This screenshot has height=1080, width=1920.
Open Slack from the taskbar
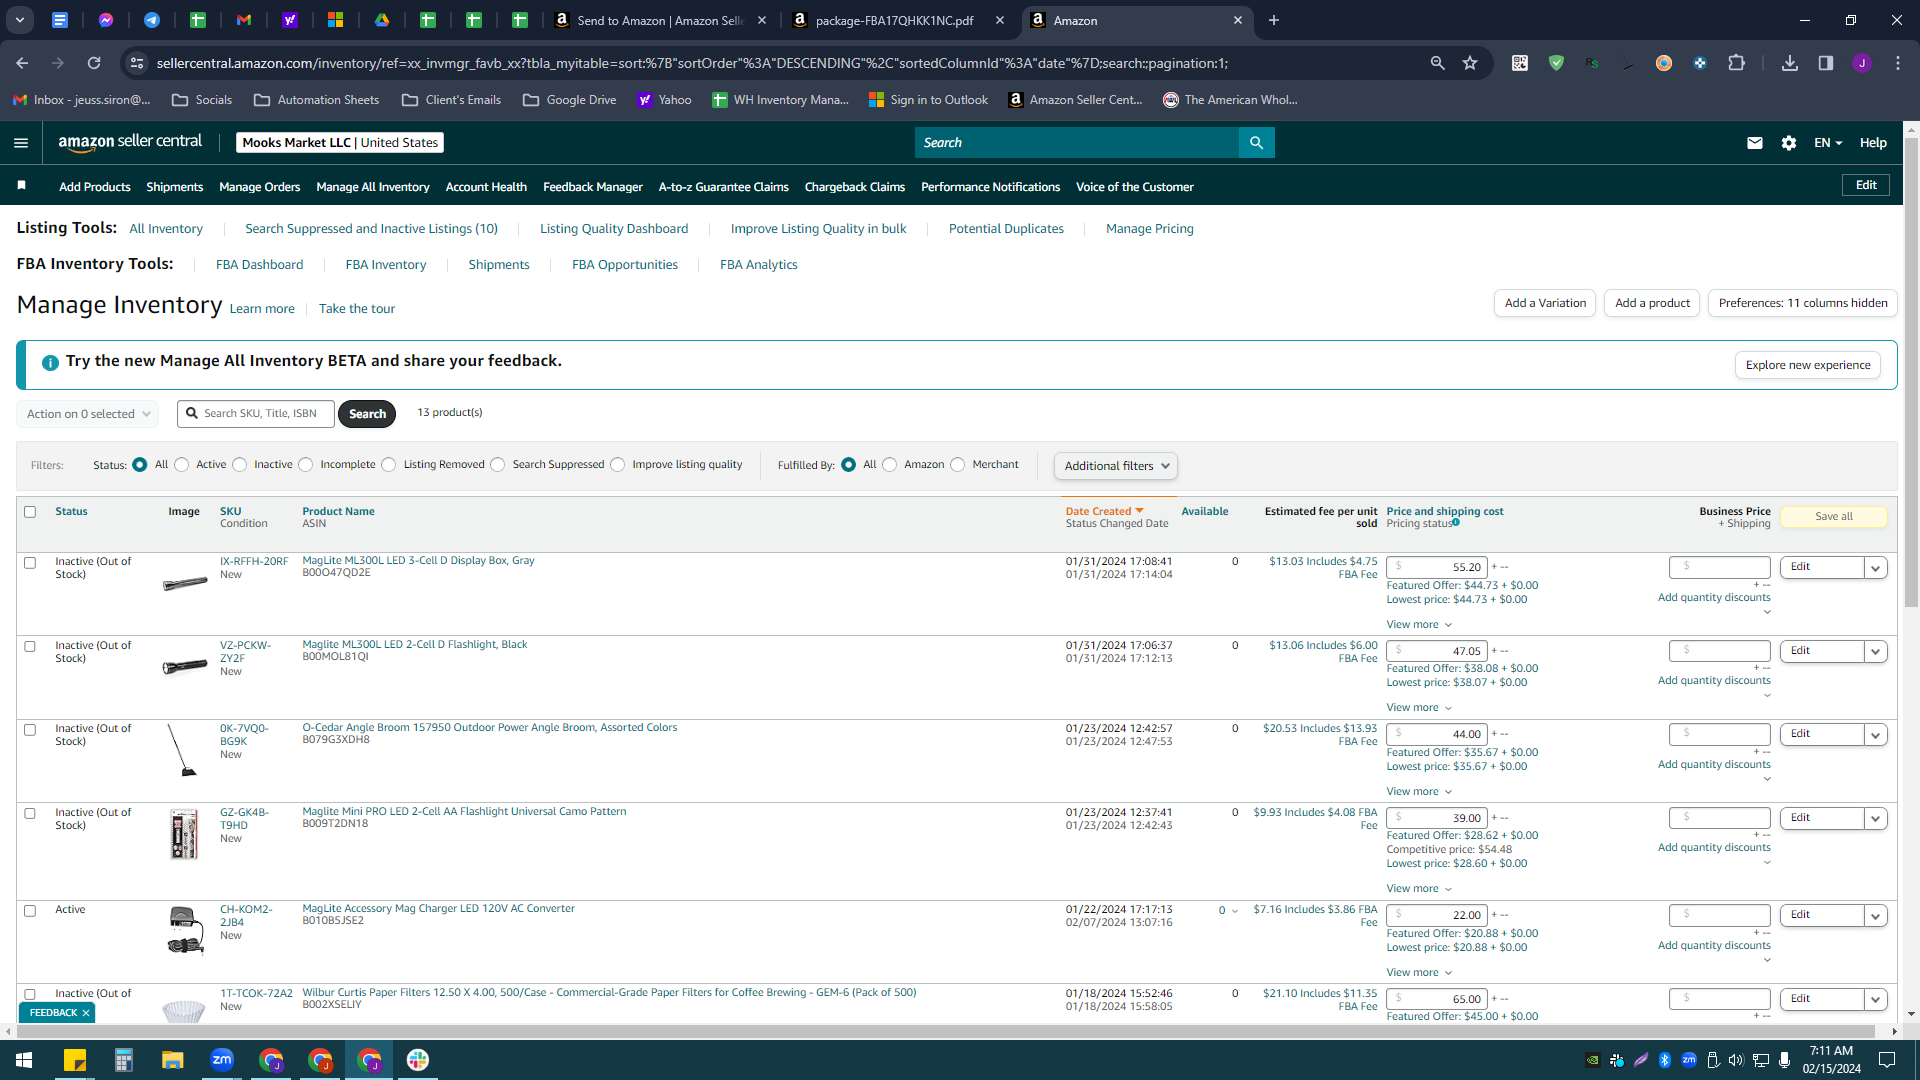[418, 1060]
